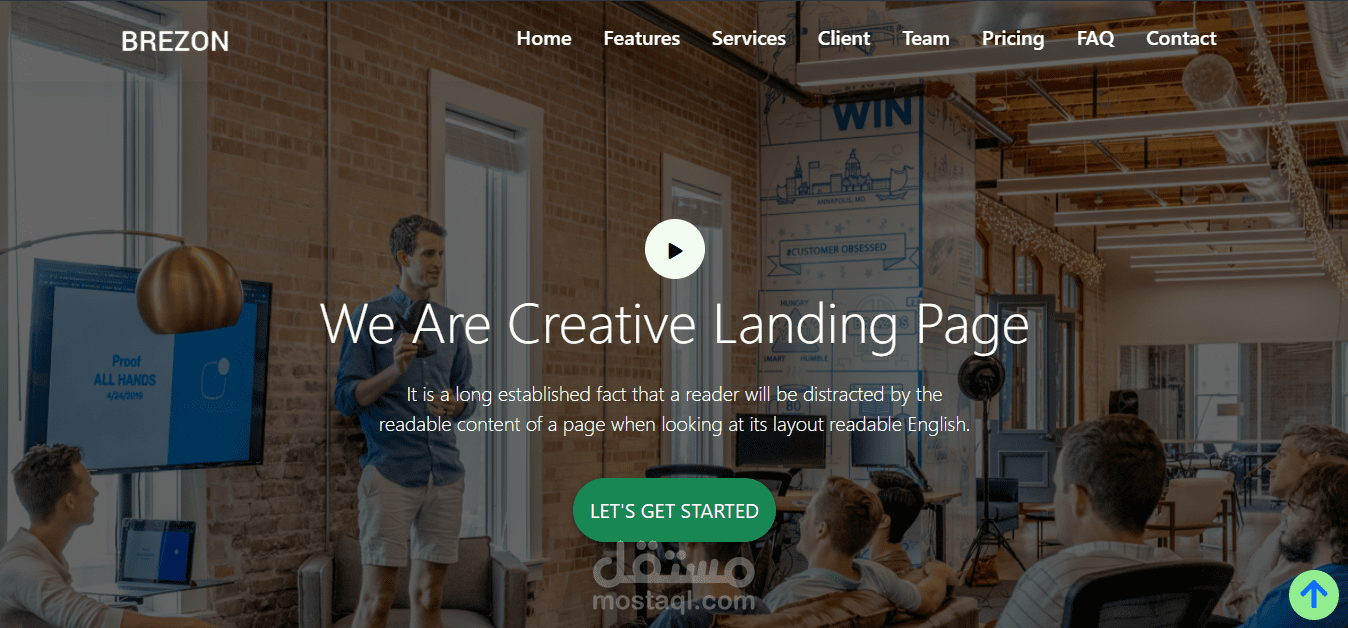Click the mostaql.com watermark text
Image resolution: width=1348 pixels, height=628 pixels.
tap(674, 601)
